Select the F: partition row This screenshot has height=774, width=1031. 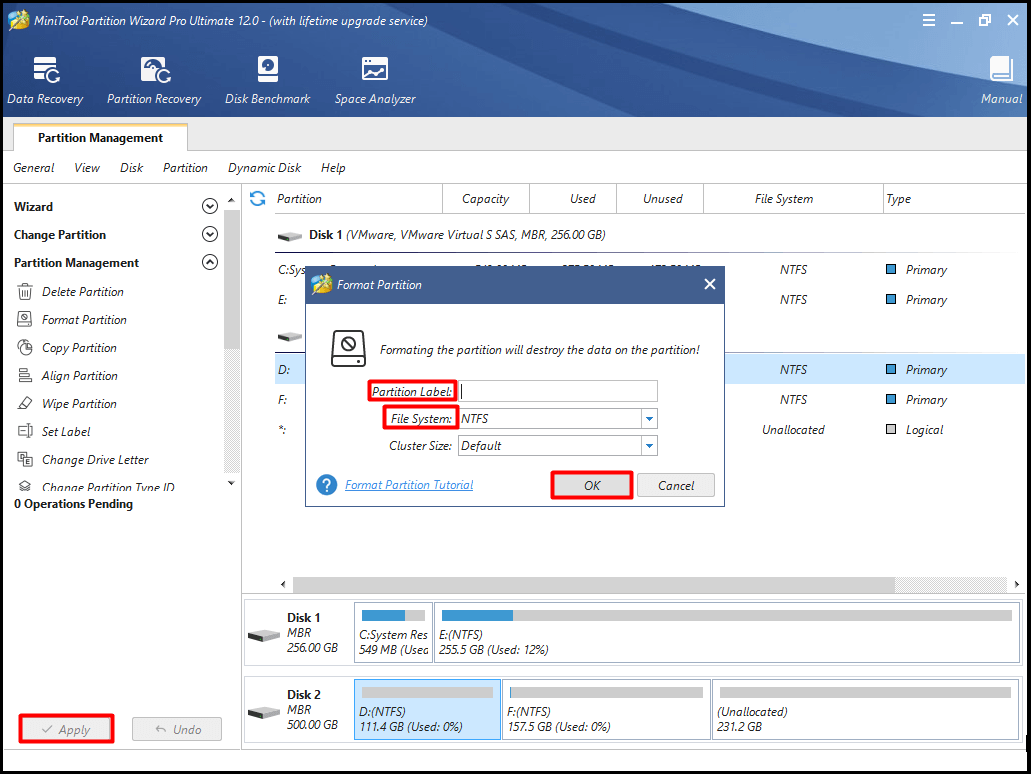(650, 399)
